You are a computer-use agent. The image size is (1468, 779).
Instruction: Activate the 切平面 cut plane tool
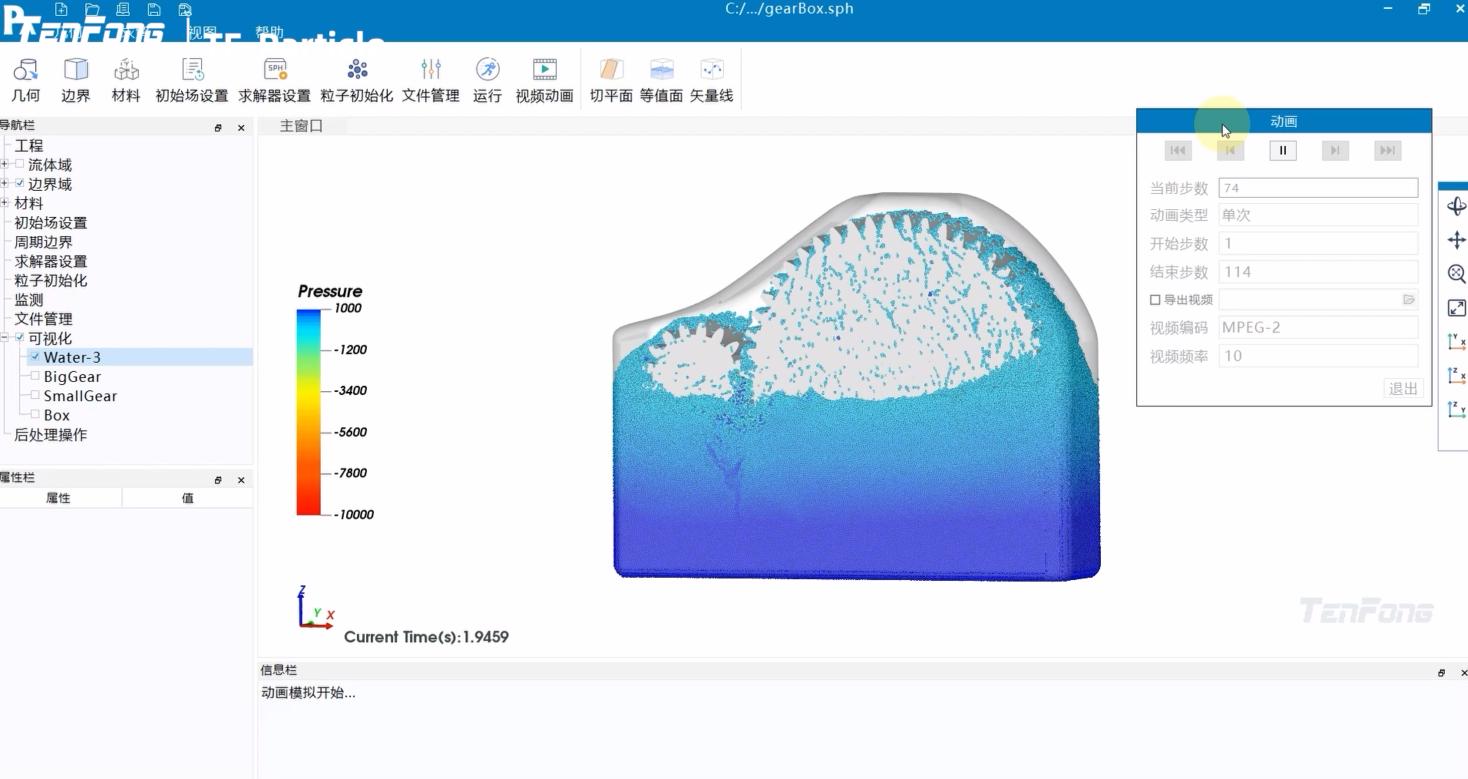[611, 80]
